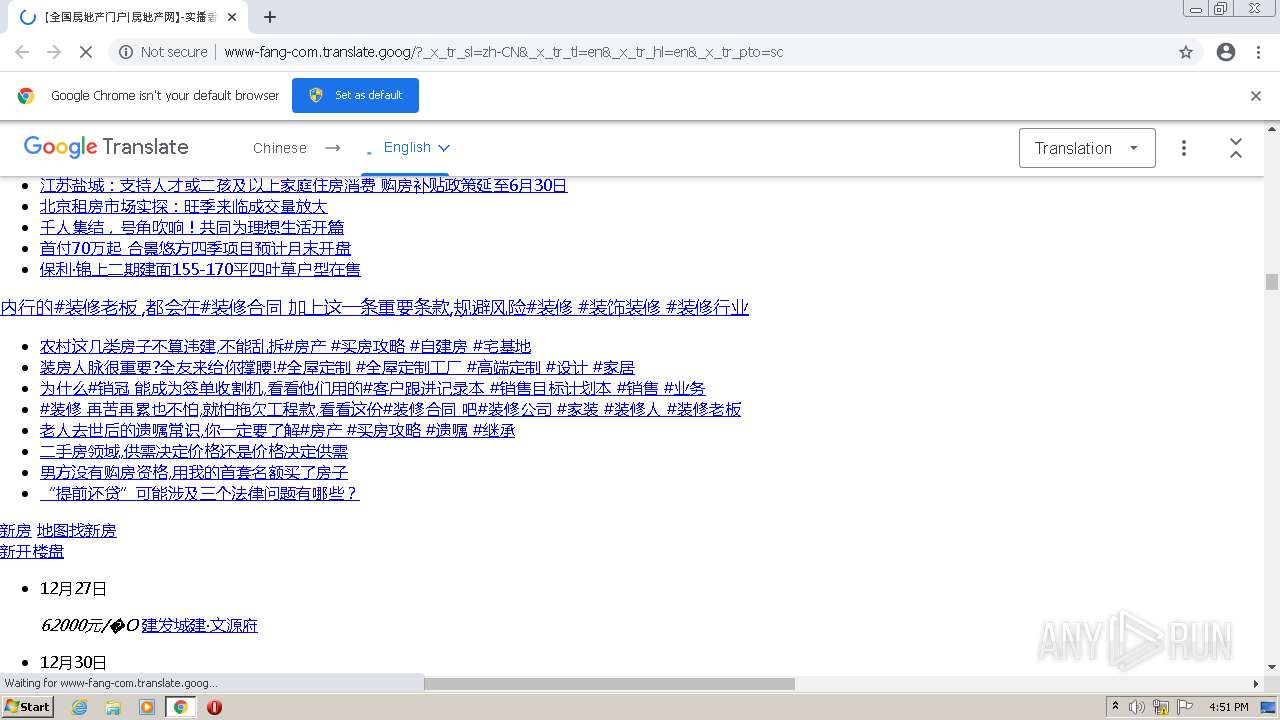Open the “提前还贷” legal questions link

click(x=199, y=493)
